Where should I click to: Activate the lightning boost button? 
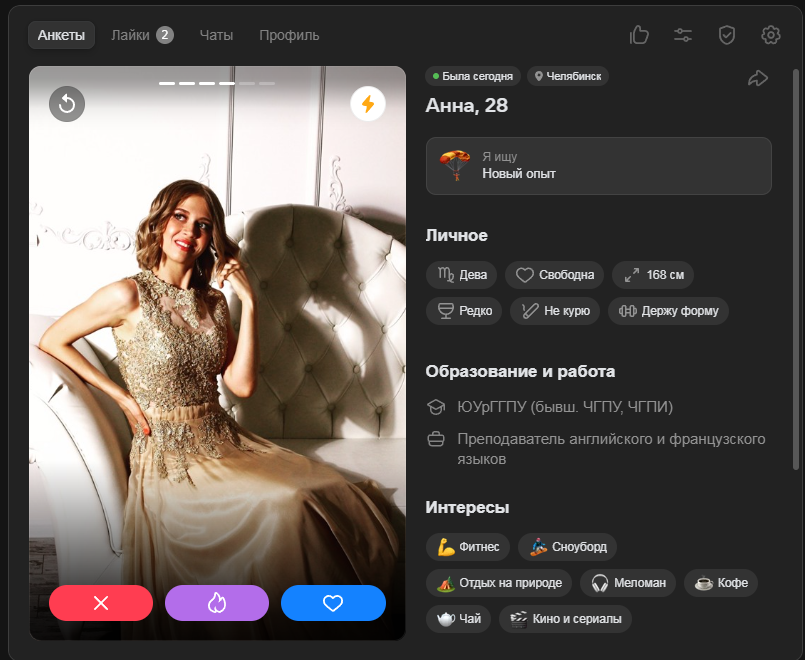[368, 104]
